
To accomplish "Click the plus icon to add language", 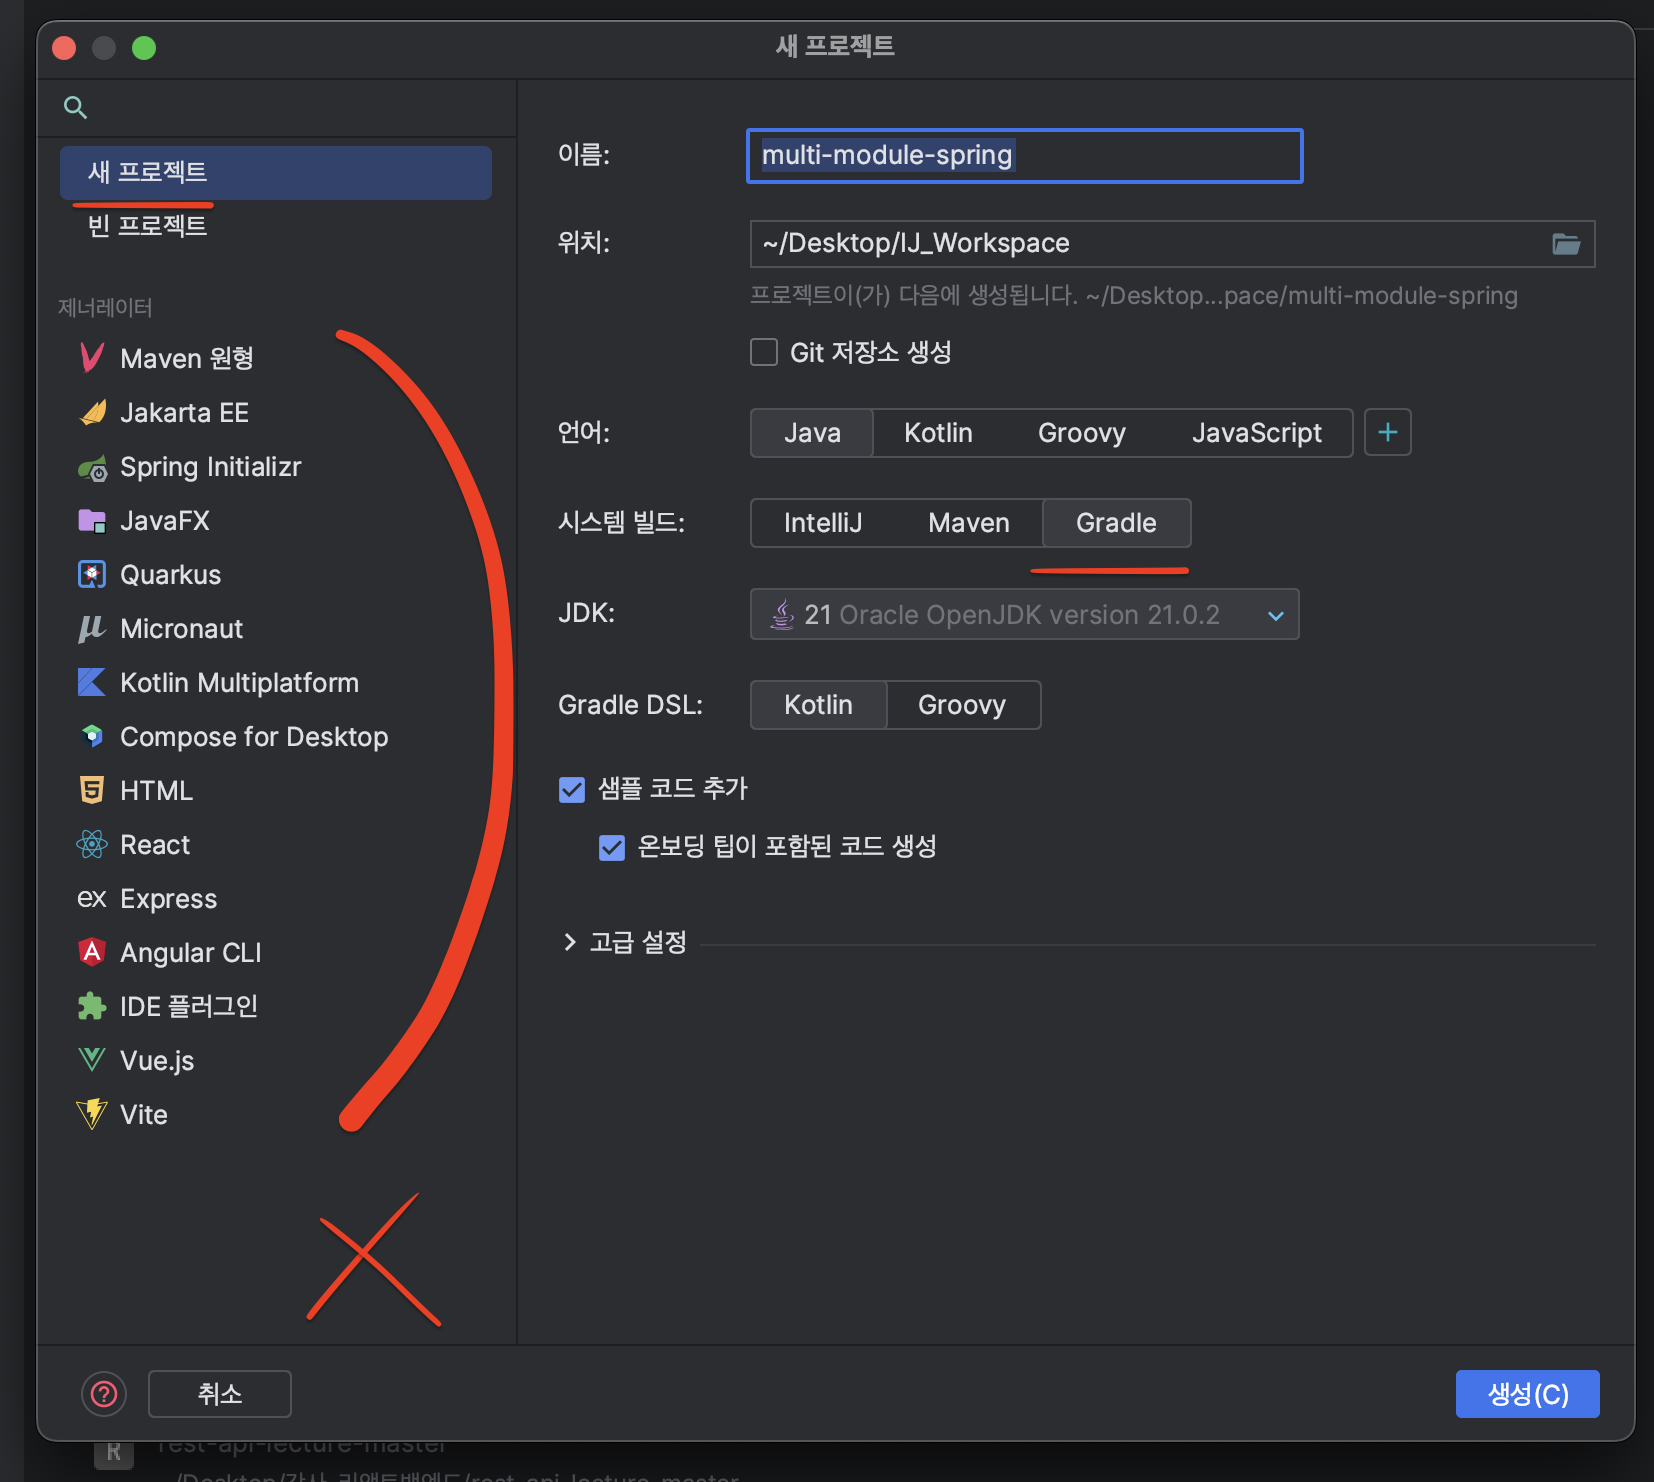I will click(1388, 432).
